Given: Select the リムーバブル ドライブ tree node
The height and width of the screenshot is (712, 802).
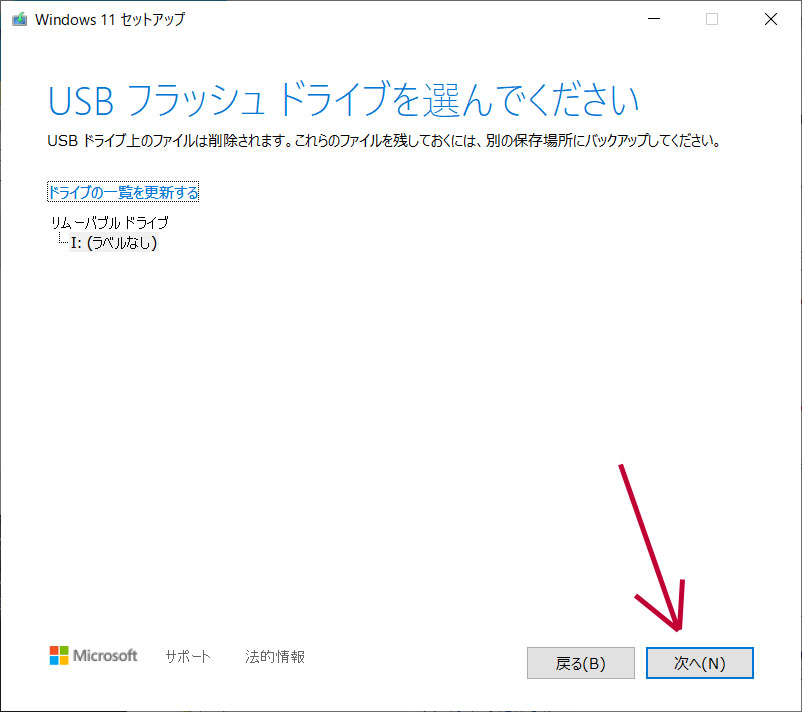Looking at the screenshot, I should pyautogui.click(x=109, y=223).
